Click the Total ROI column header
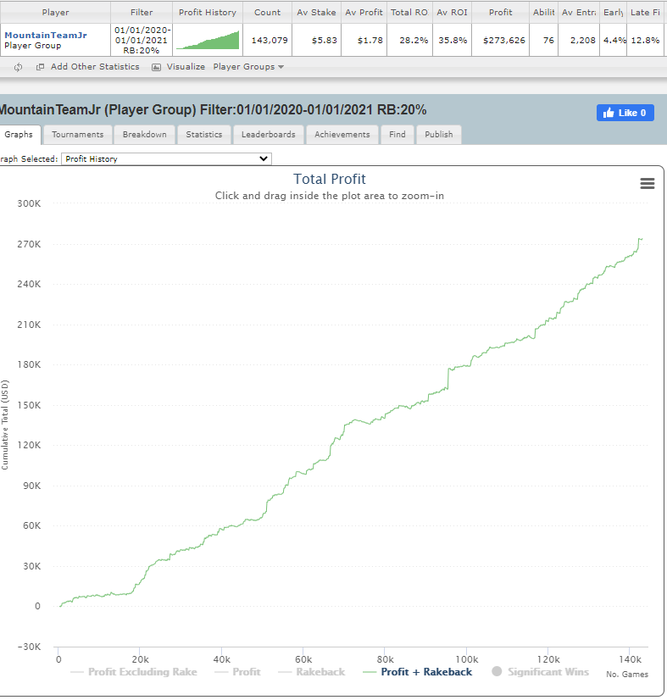This screenshot has height=700, width=667. pyautogui.click(x=409, y=12)
